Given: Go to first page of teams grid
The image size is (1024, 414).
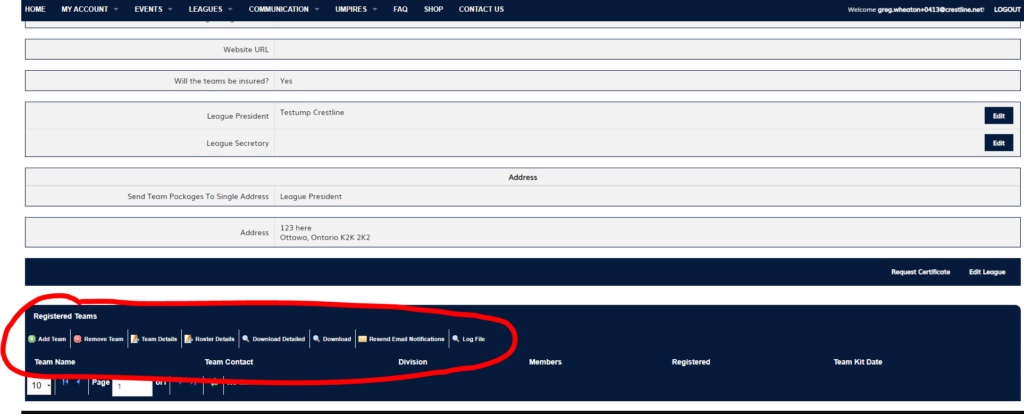Looking at the screenshot, I should [65, 382].
